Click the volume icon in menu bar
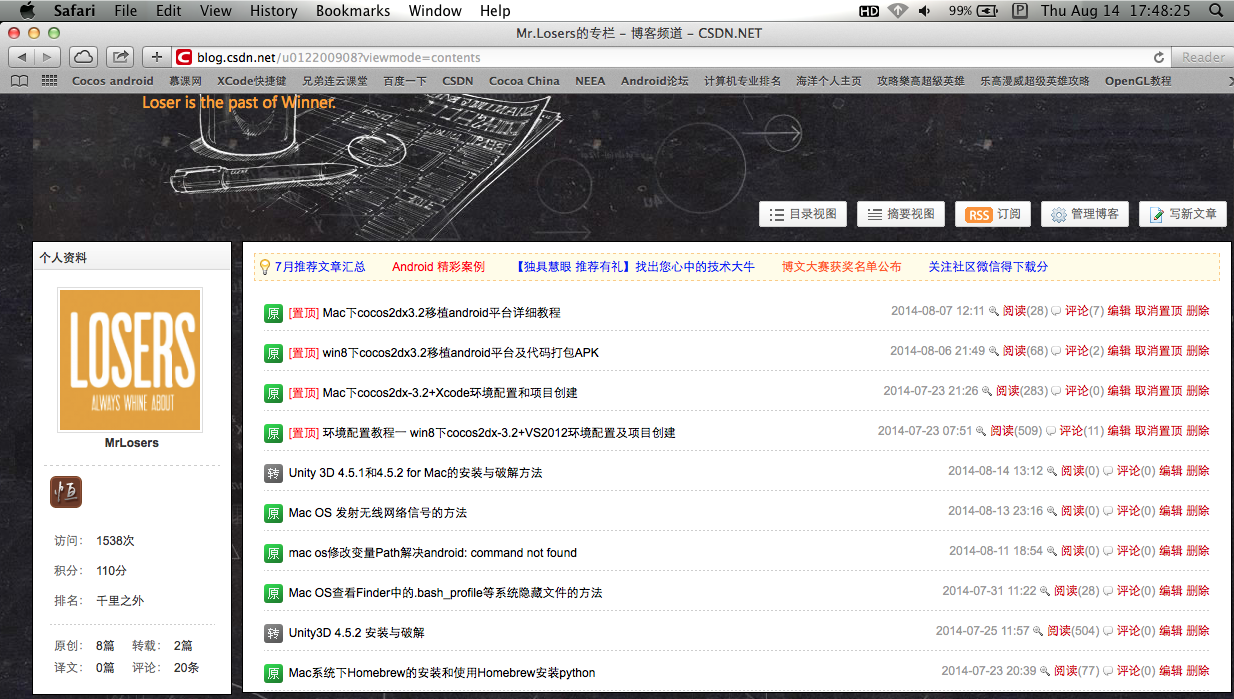The height and width of the screenshot is (699, 1234). tap(924, 11)
